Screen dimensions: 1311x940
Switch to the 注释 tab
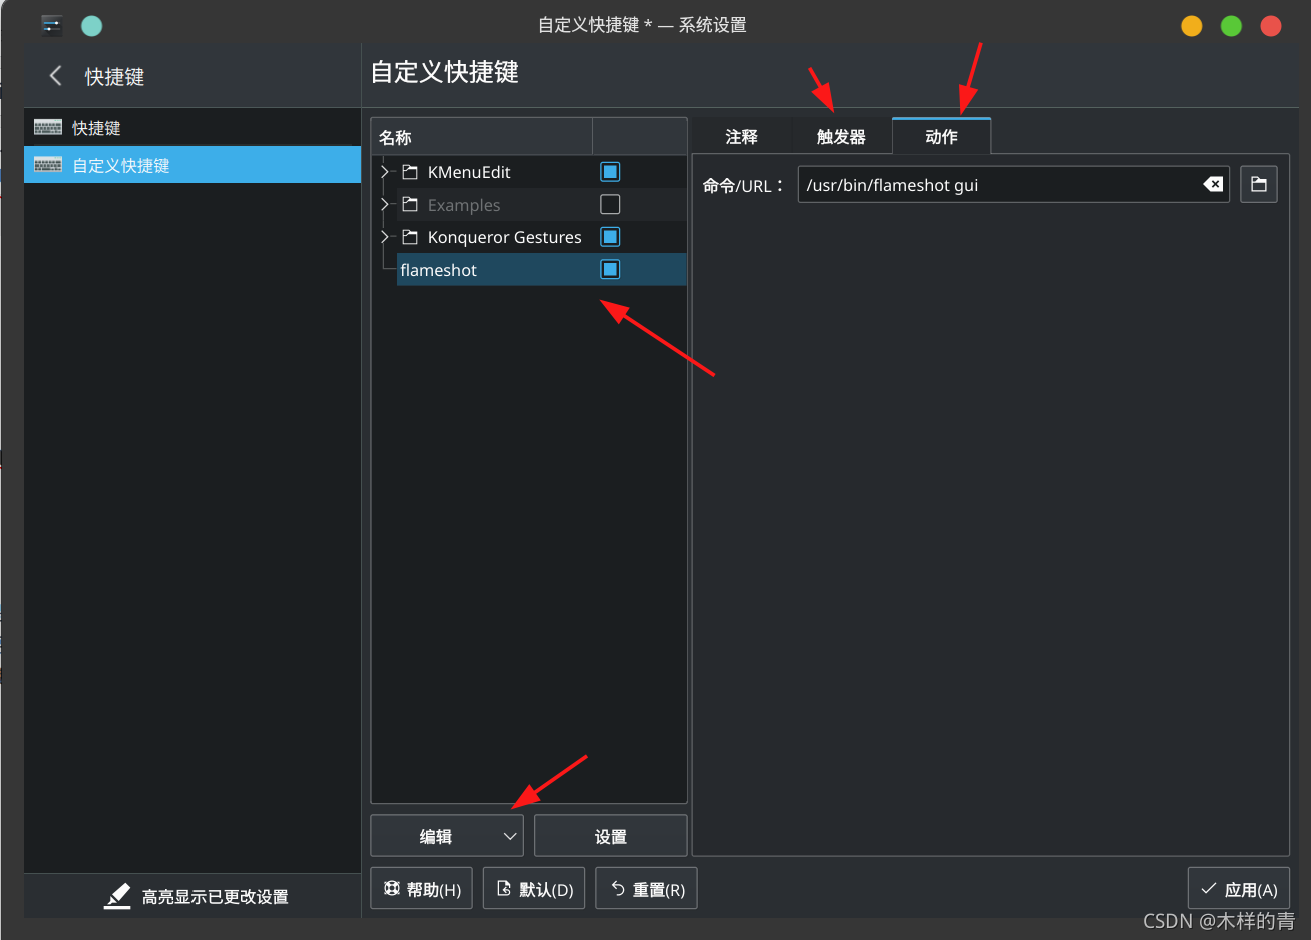coord(742,137)
